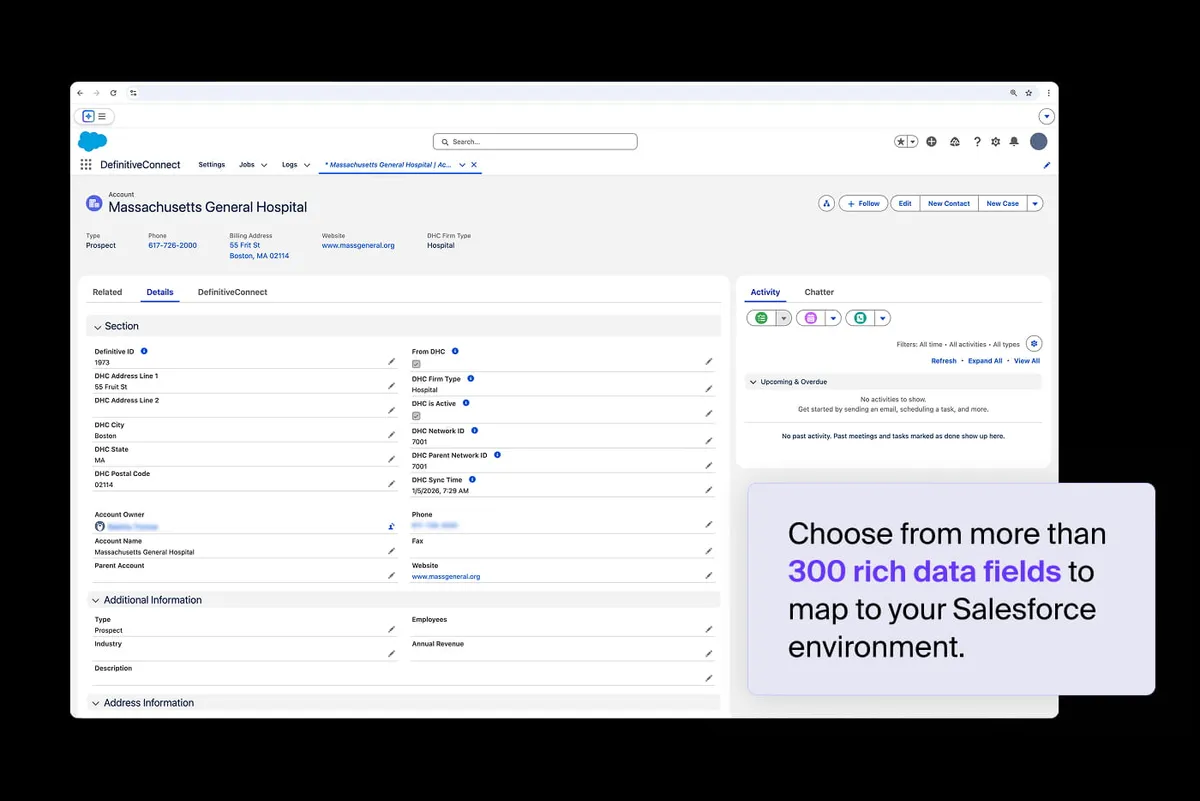
Task: Click the DHC Network ID info icon
Action: point(474,430)
